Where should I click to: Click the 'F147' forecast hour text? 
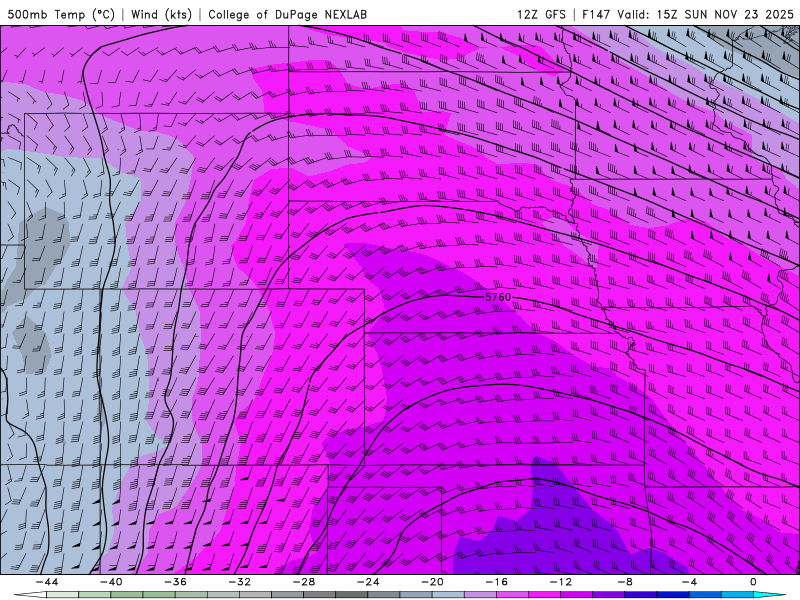point(596,14)
